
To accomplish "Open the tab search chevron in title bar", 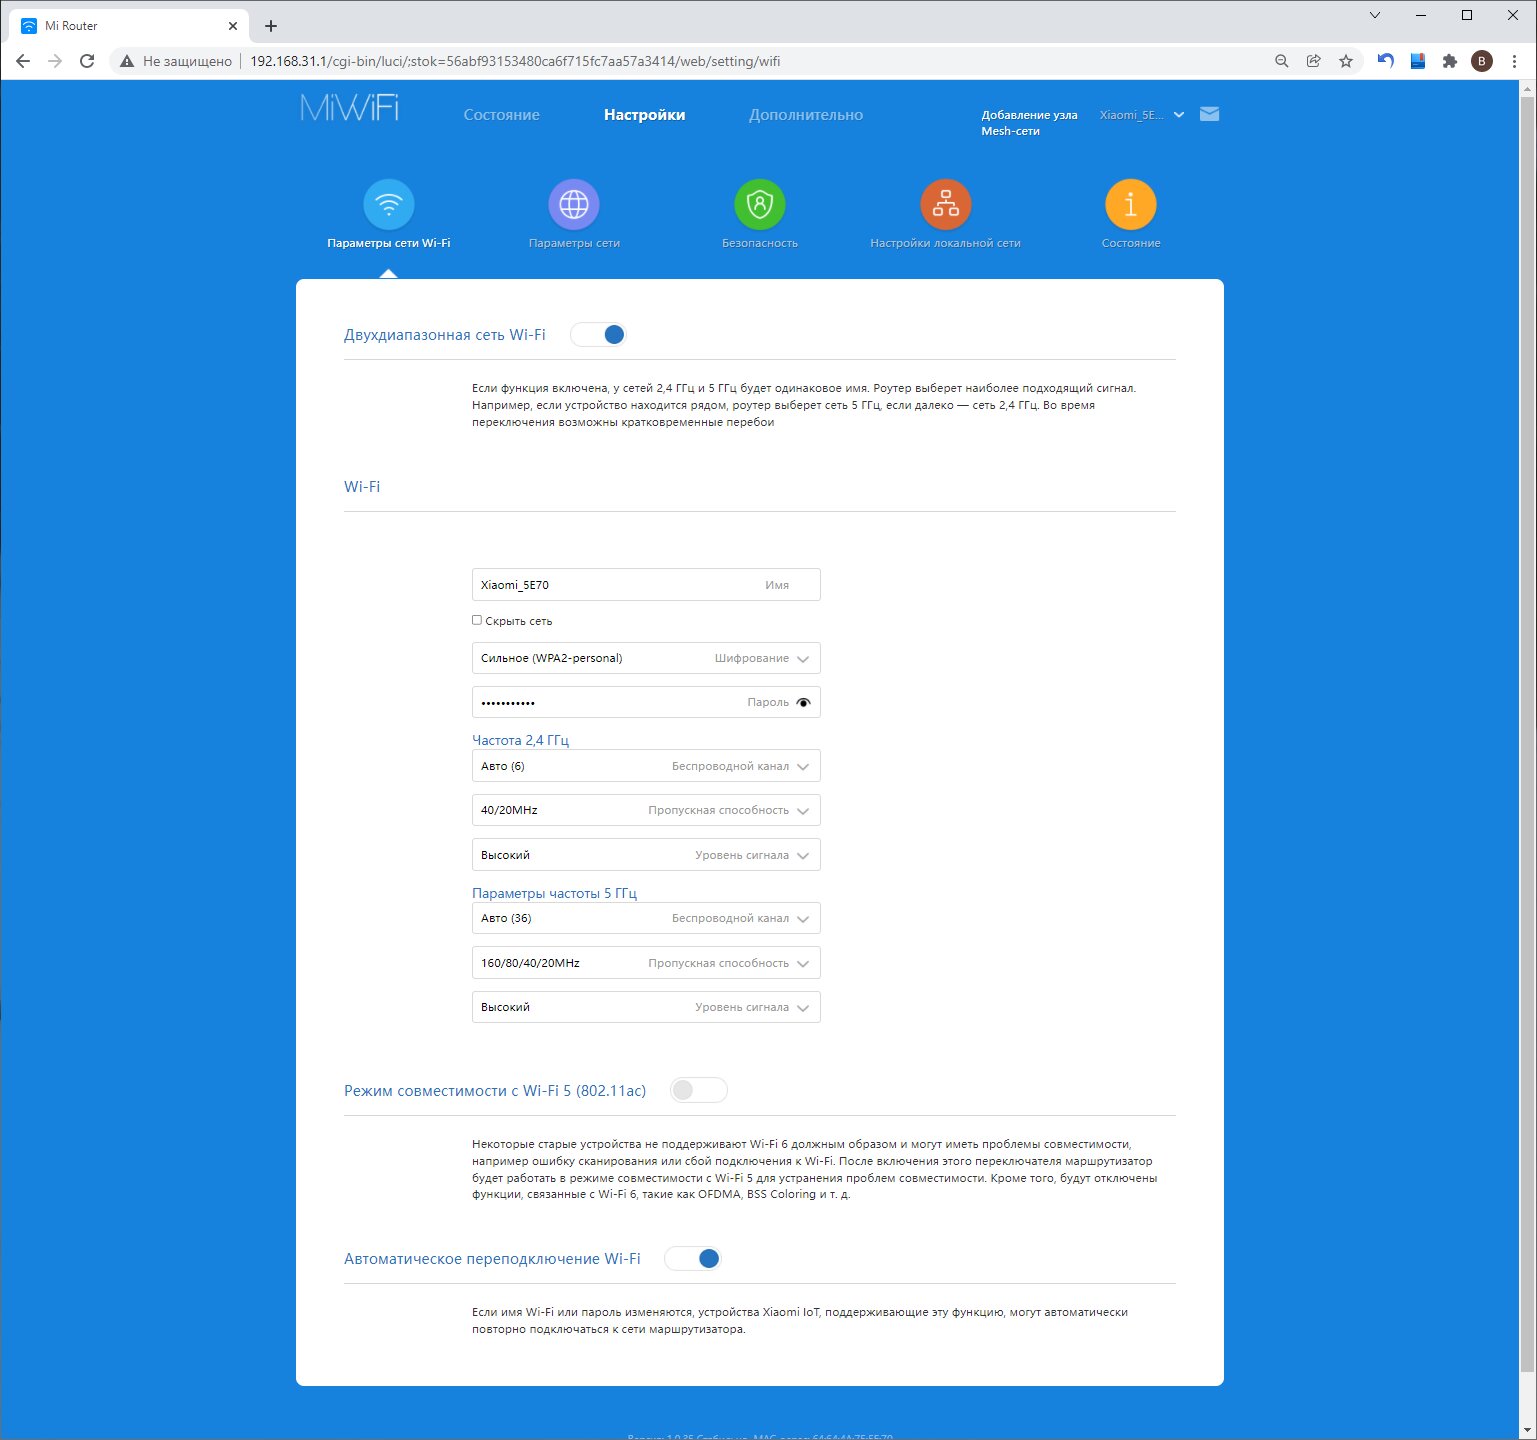I will [1375, 15].
